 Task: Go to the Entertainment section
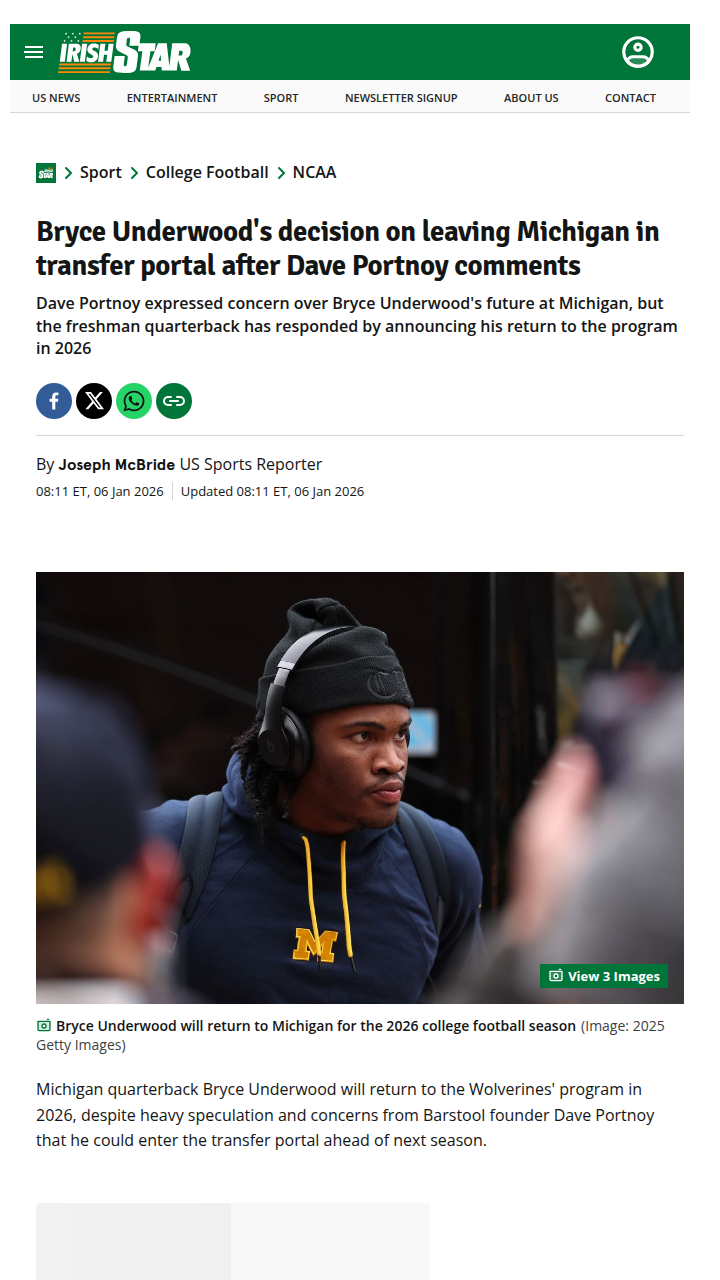[172, 98]
